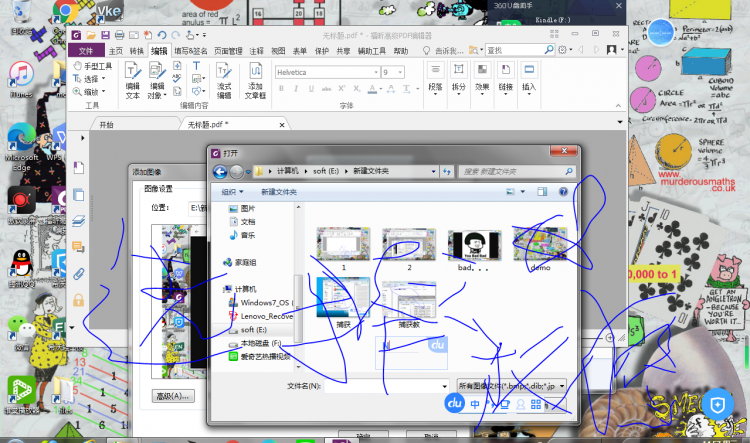Open the 文件 File menu

(86, 51)
